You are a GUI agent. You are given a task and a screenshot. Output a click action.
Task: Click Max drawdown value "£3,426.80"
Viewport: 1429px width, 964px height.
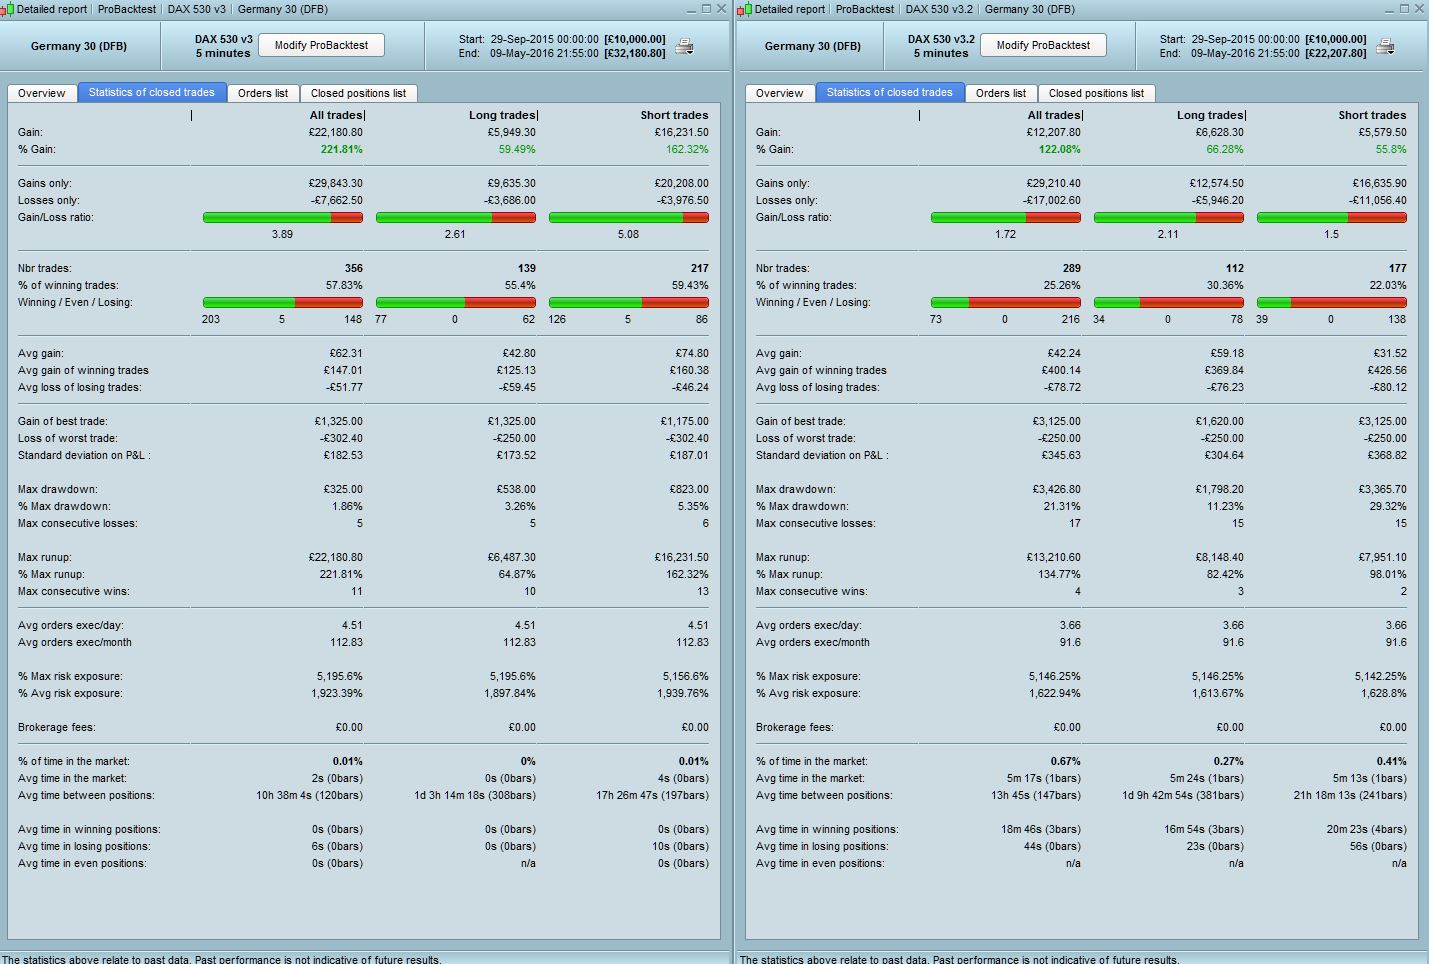click(x=1057, y=489)
